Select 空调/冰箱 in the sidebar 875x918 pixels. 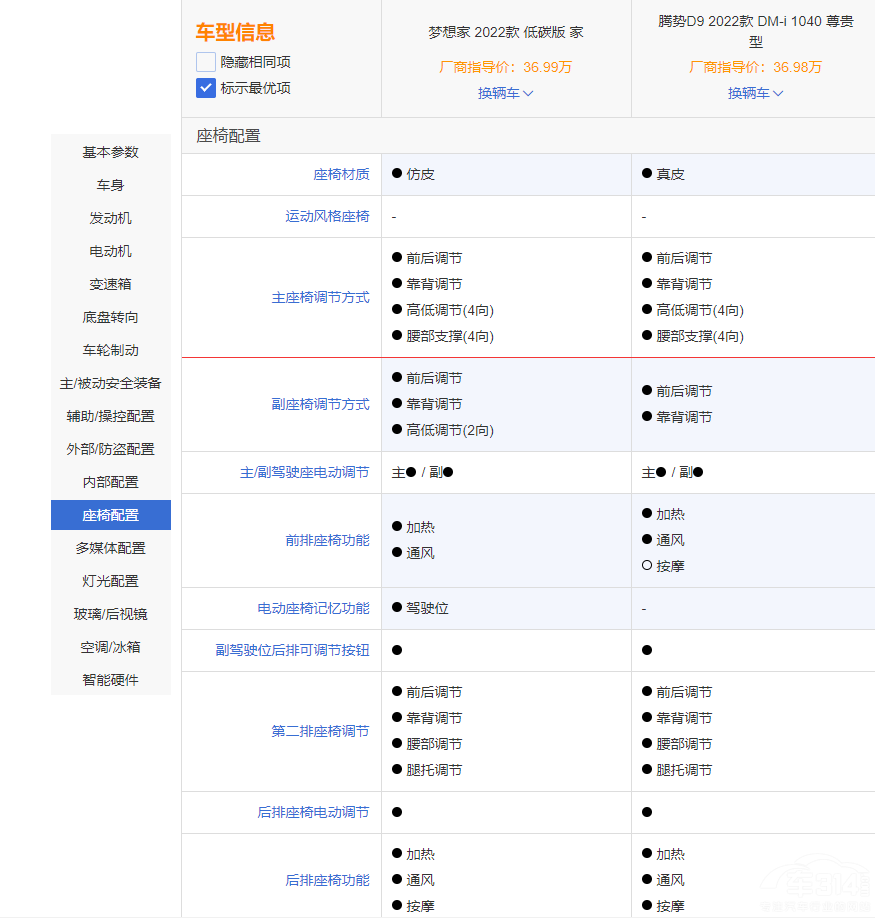(111, 647)
